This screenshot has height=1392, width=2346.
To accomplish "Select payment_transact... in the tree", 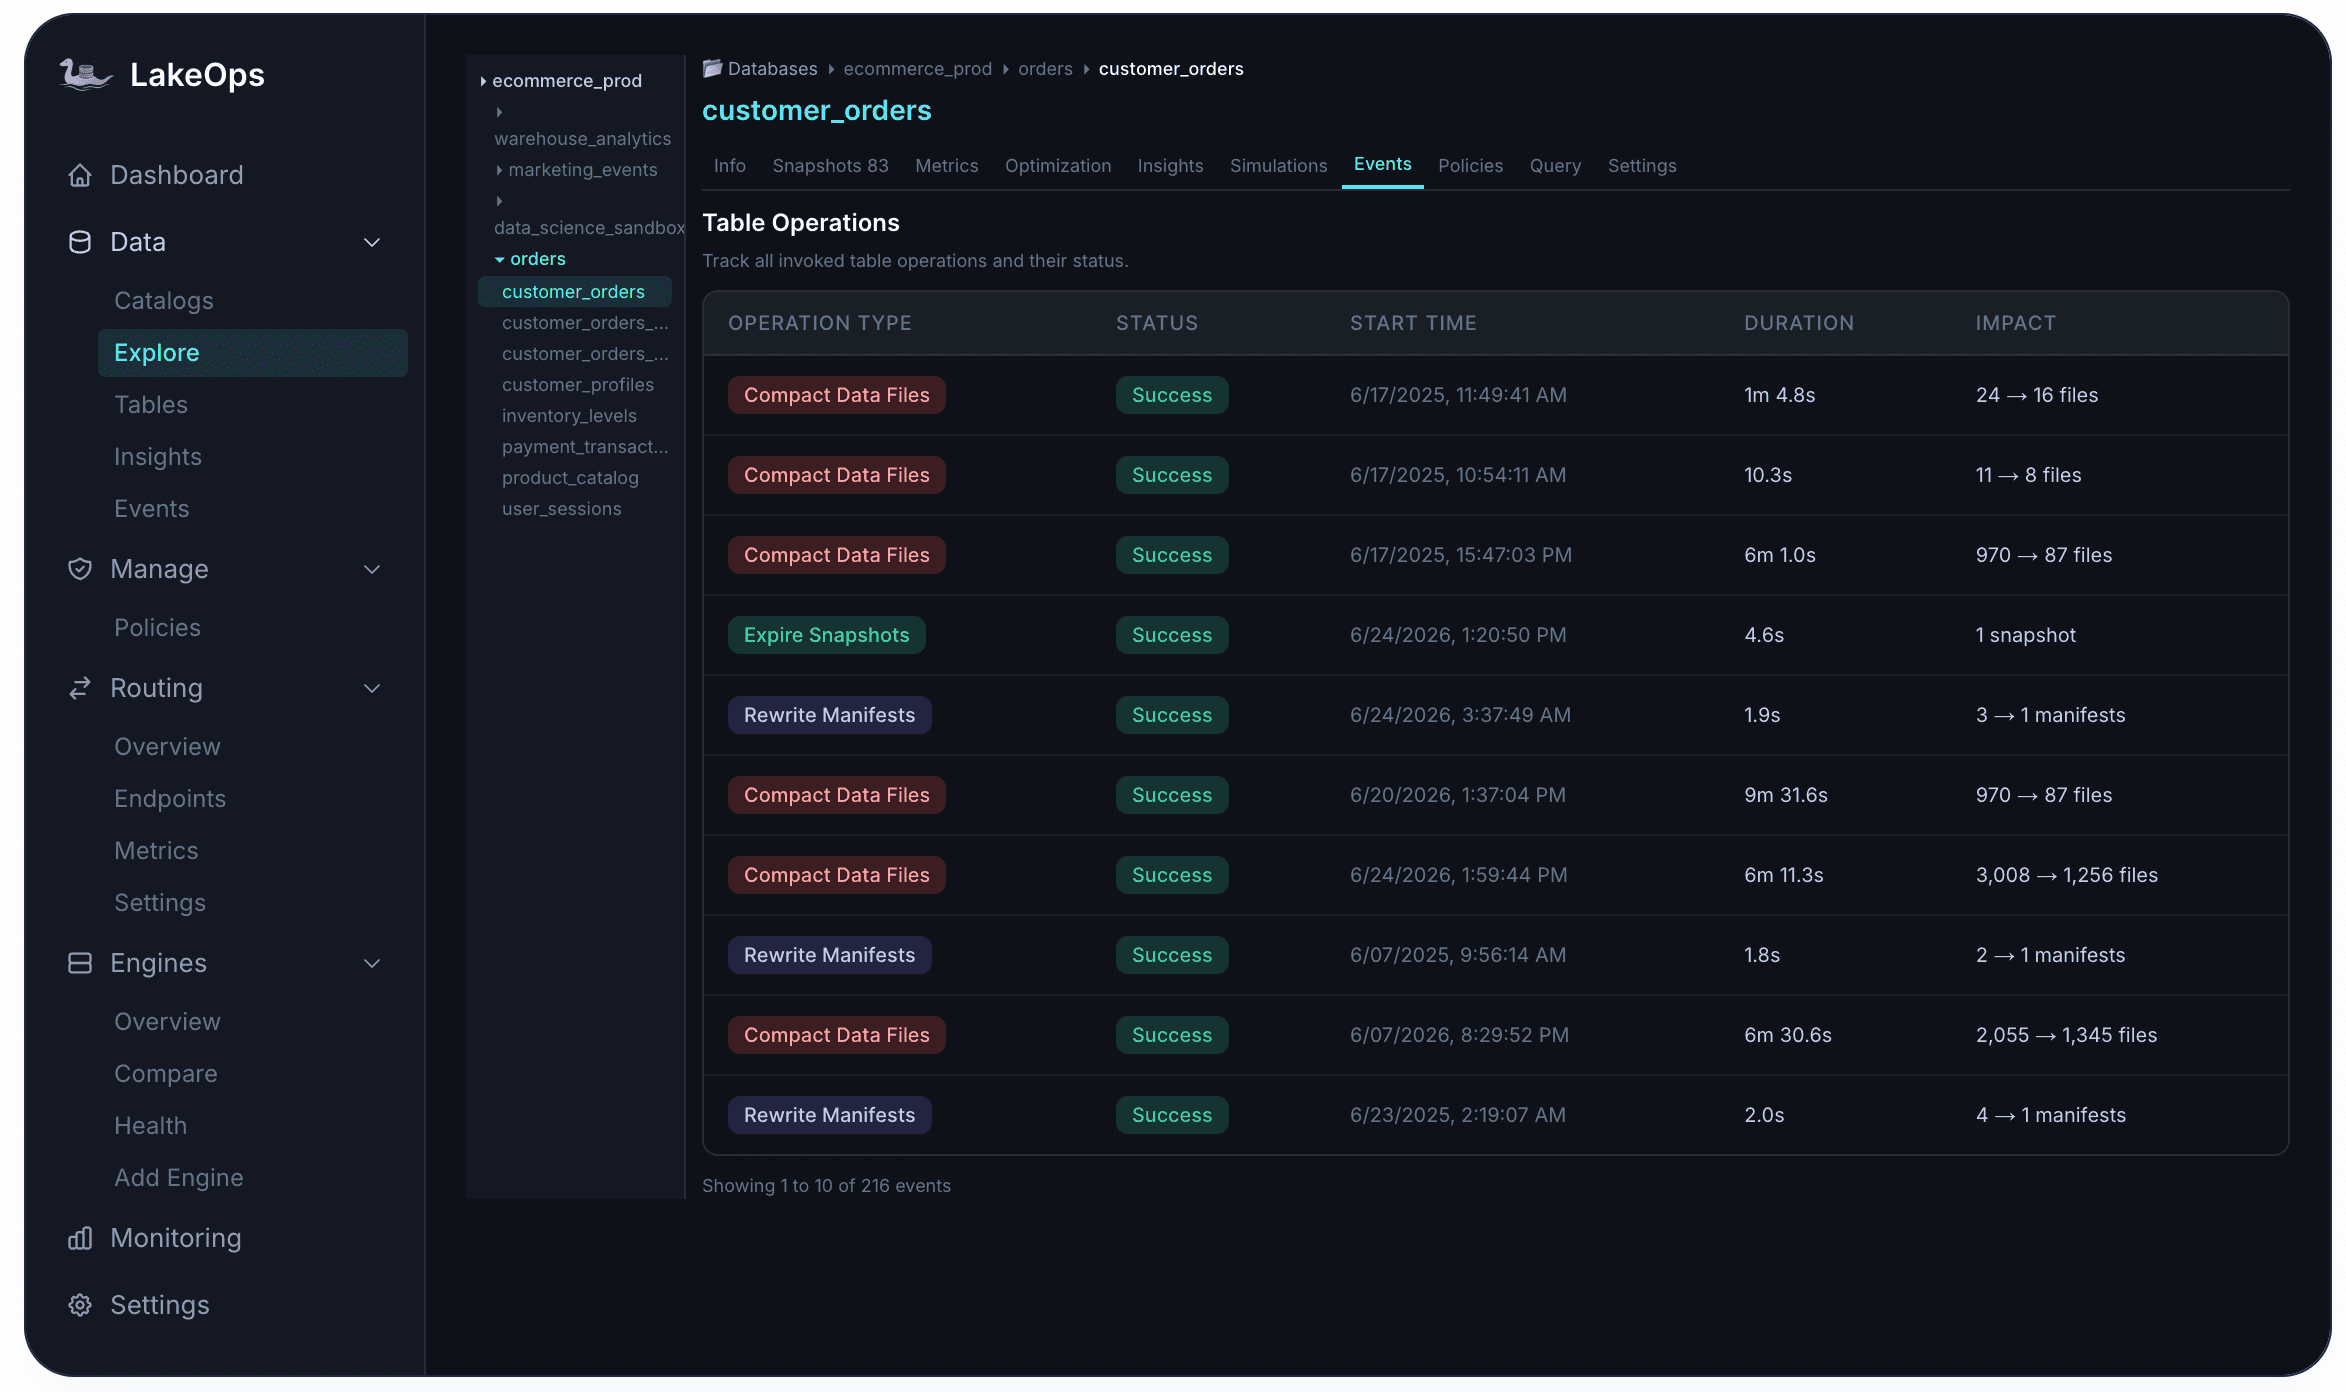I will [585, 447].
